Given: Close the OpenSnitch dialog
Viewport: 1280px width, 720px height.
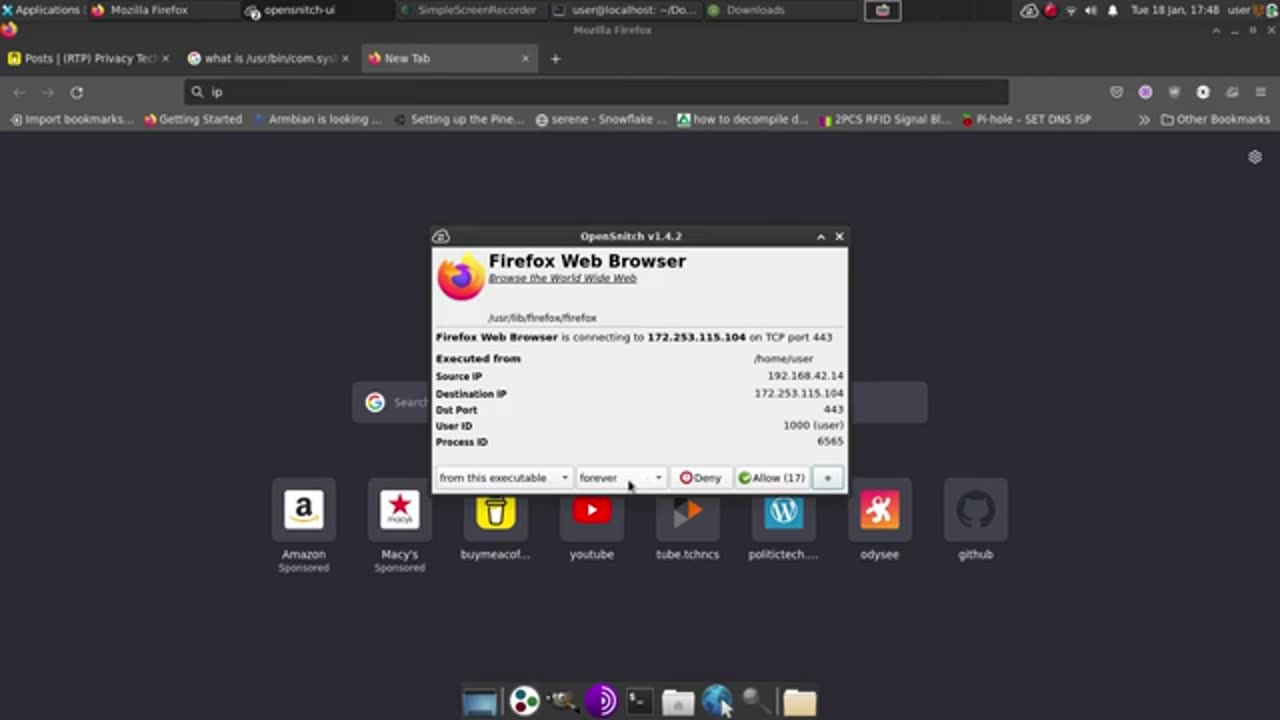Looking at the screenshot, I should 839,236.
